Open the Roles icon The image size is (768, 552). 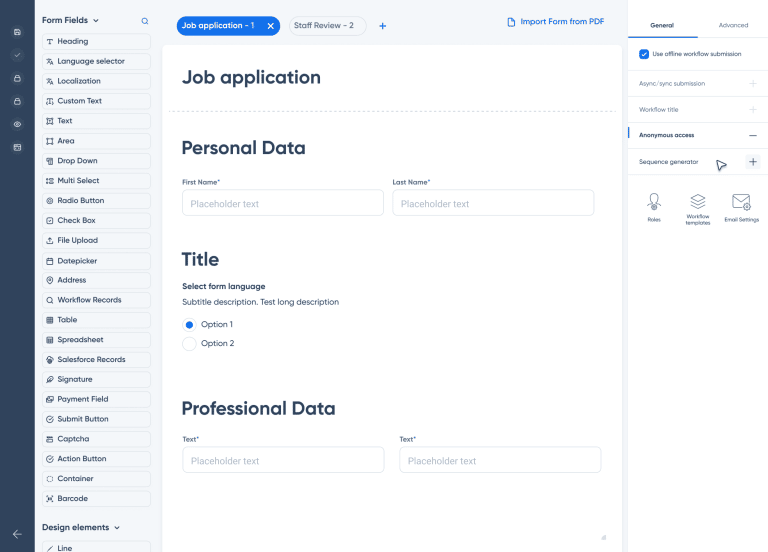pos(654,204)
